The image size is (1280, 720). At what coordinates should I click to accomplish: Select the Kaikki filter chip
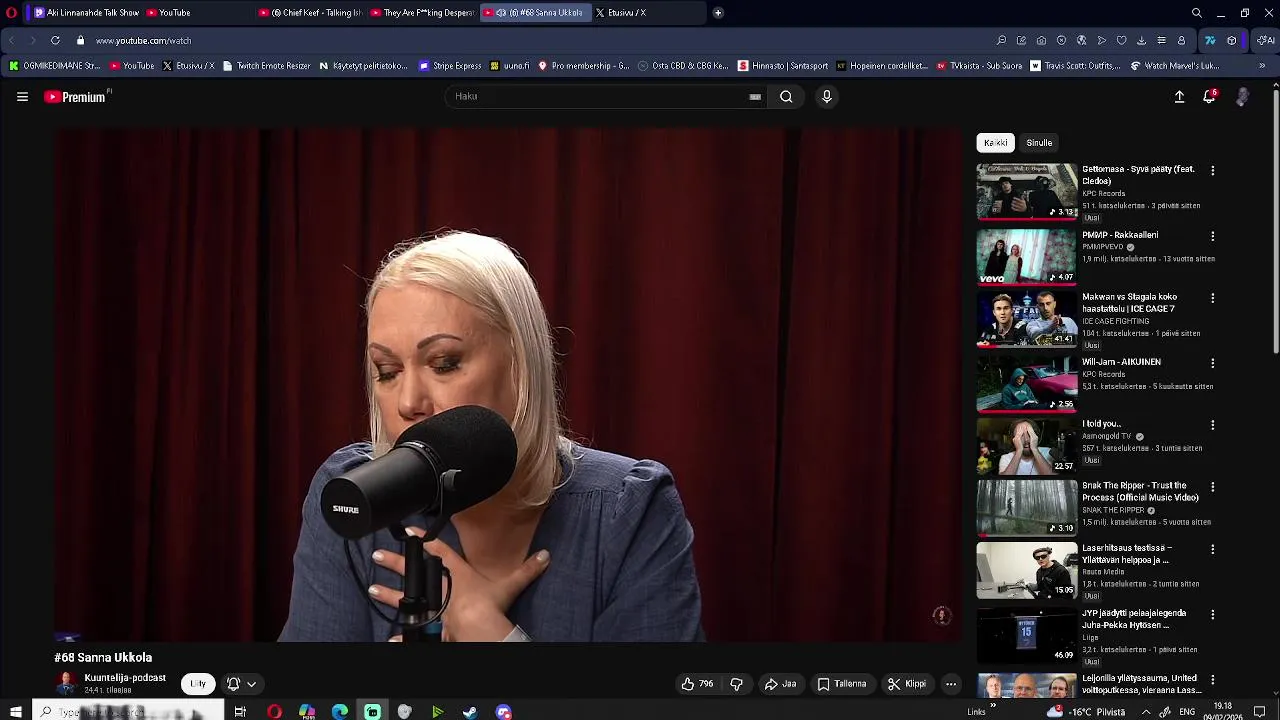[x=995, y=143]
